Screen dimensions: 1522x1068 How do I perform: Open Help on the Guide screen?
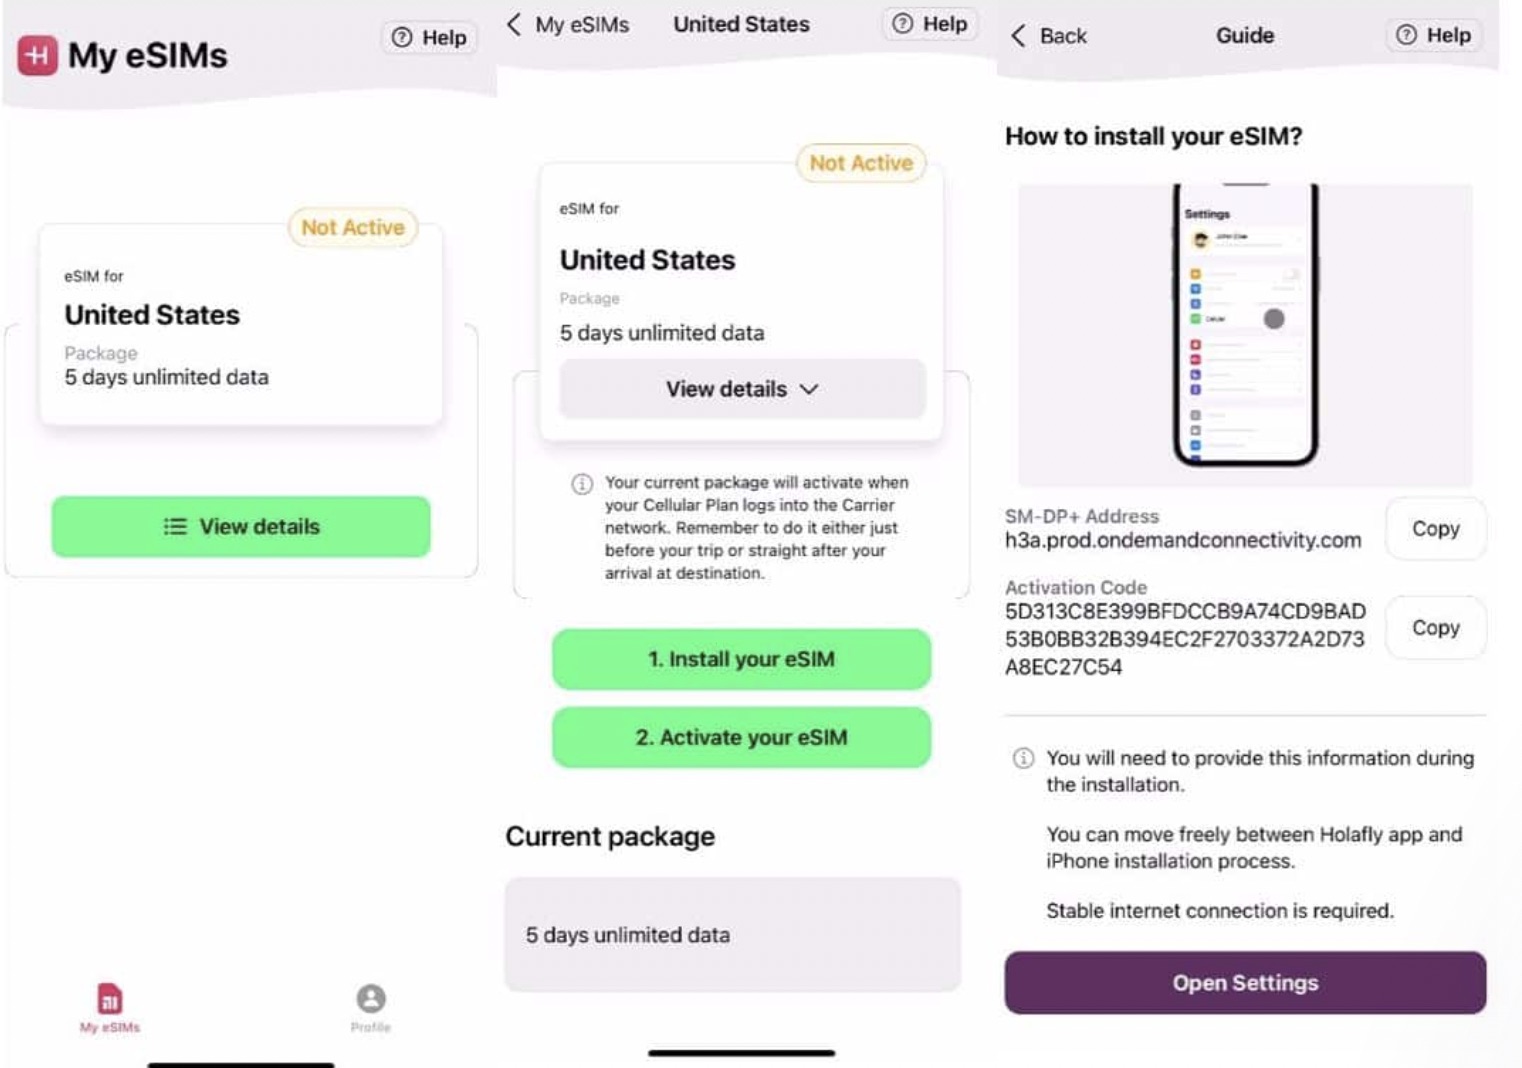(1433, 36)
